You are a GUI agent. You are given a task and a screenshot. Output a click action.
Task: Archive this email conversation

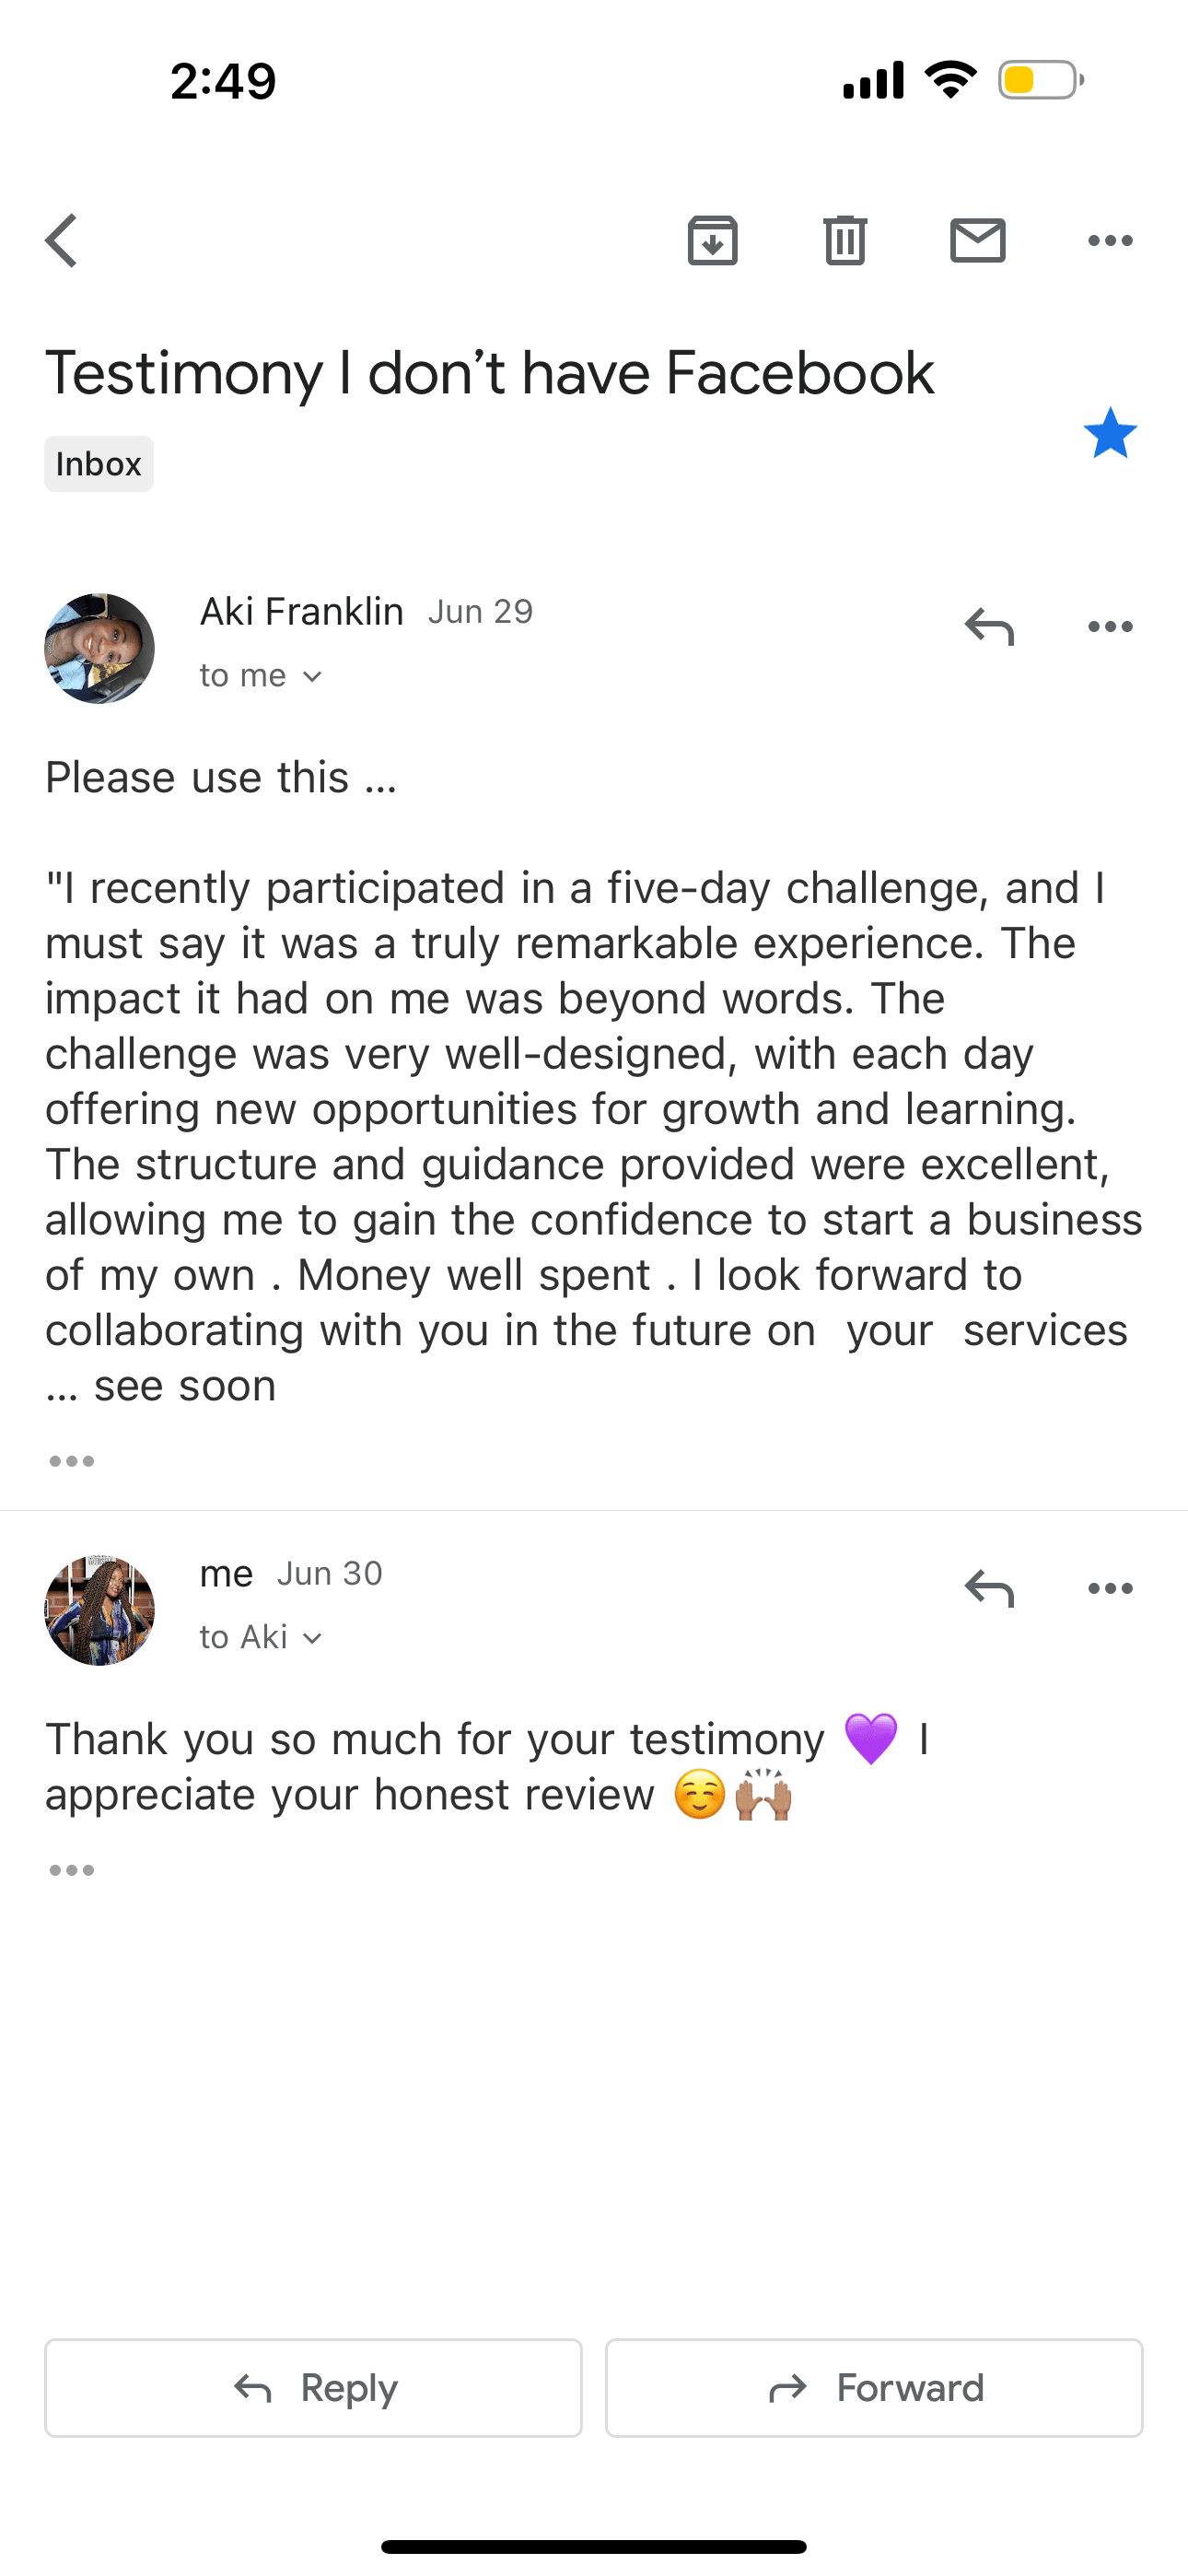coord(712,241)
